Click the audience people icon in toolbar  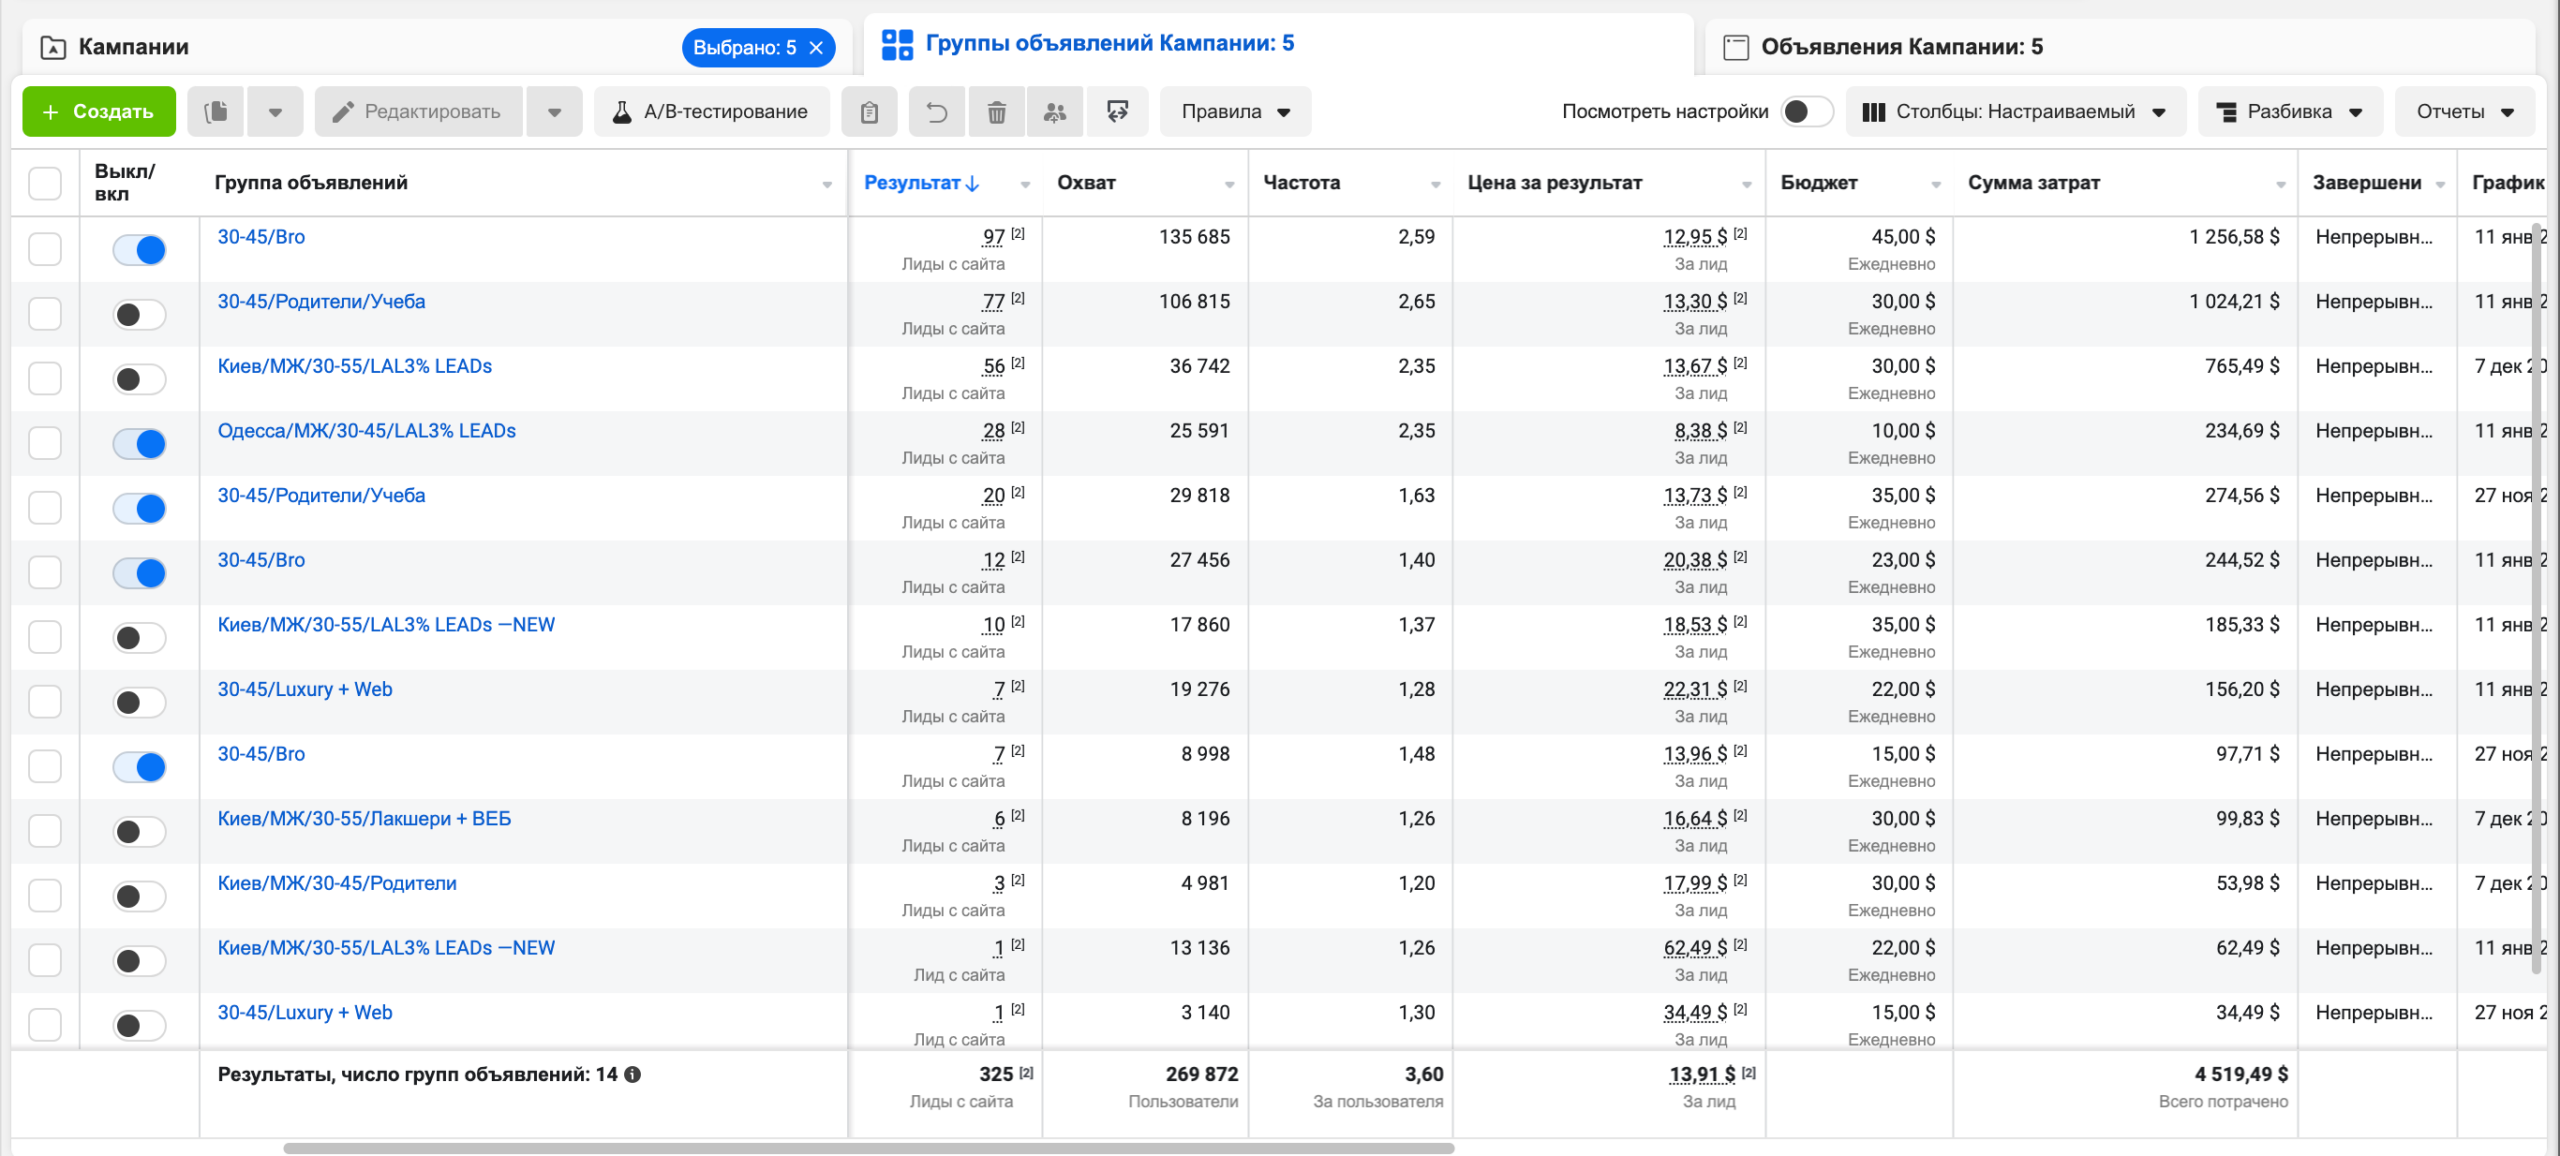(x=1054, y=112)
